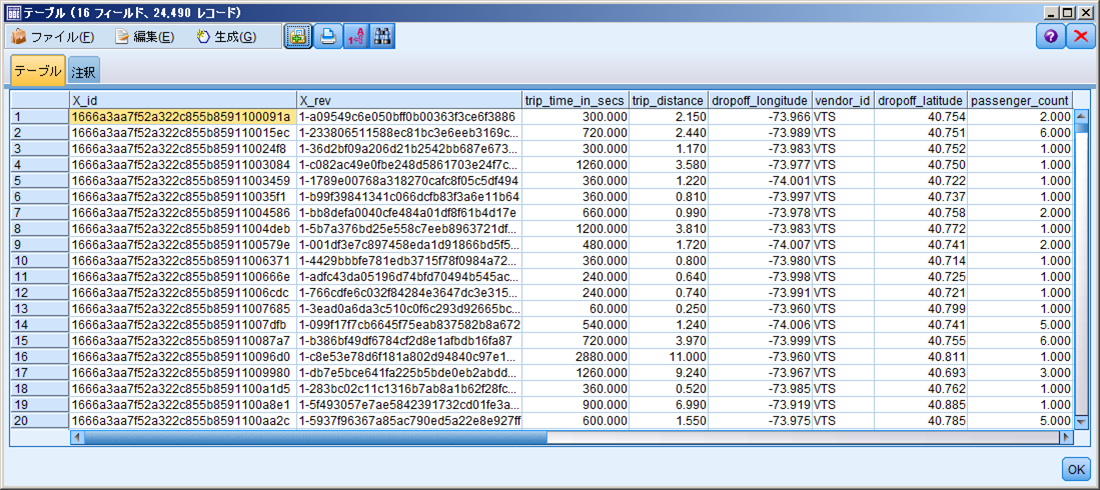Select the trip_time_in_secs column header
The height and width of the screenshot is (490, 1100).
(x=575, y=100)
